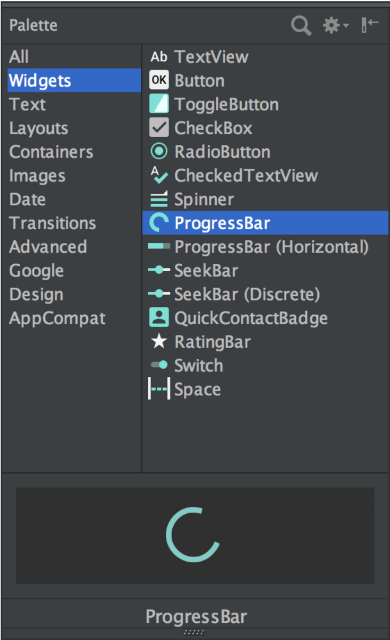Pick the CheckBox widget entry

point(200,128)
